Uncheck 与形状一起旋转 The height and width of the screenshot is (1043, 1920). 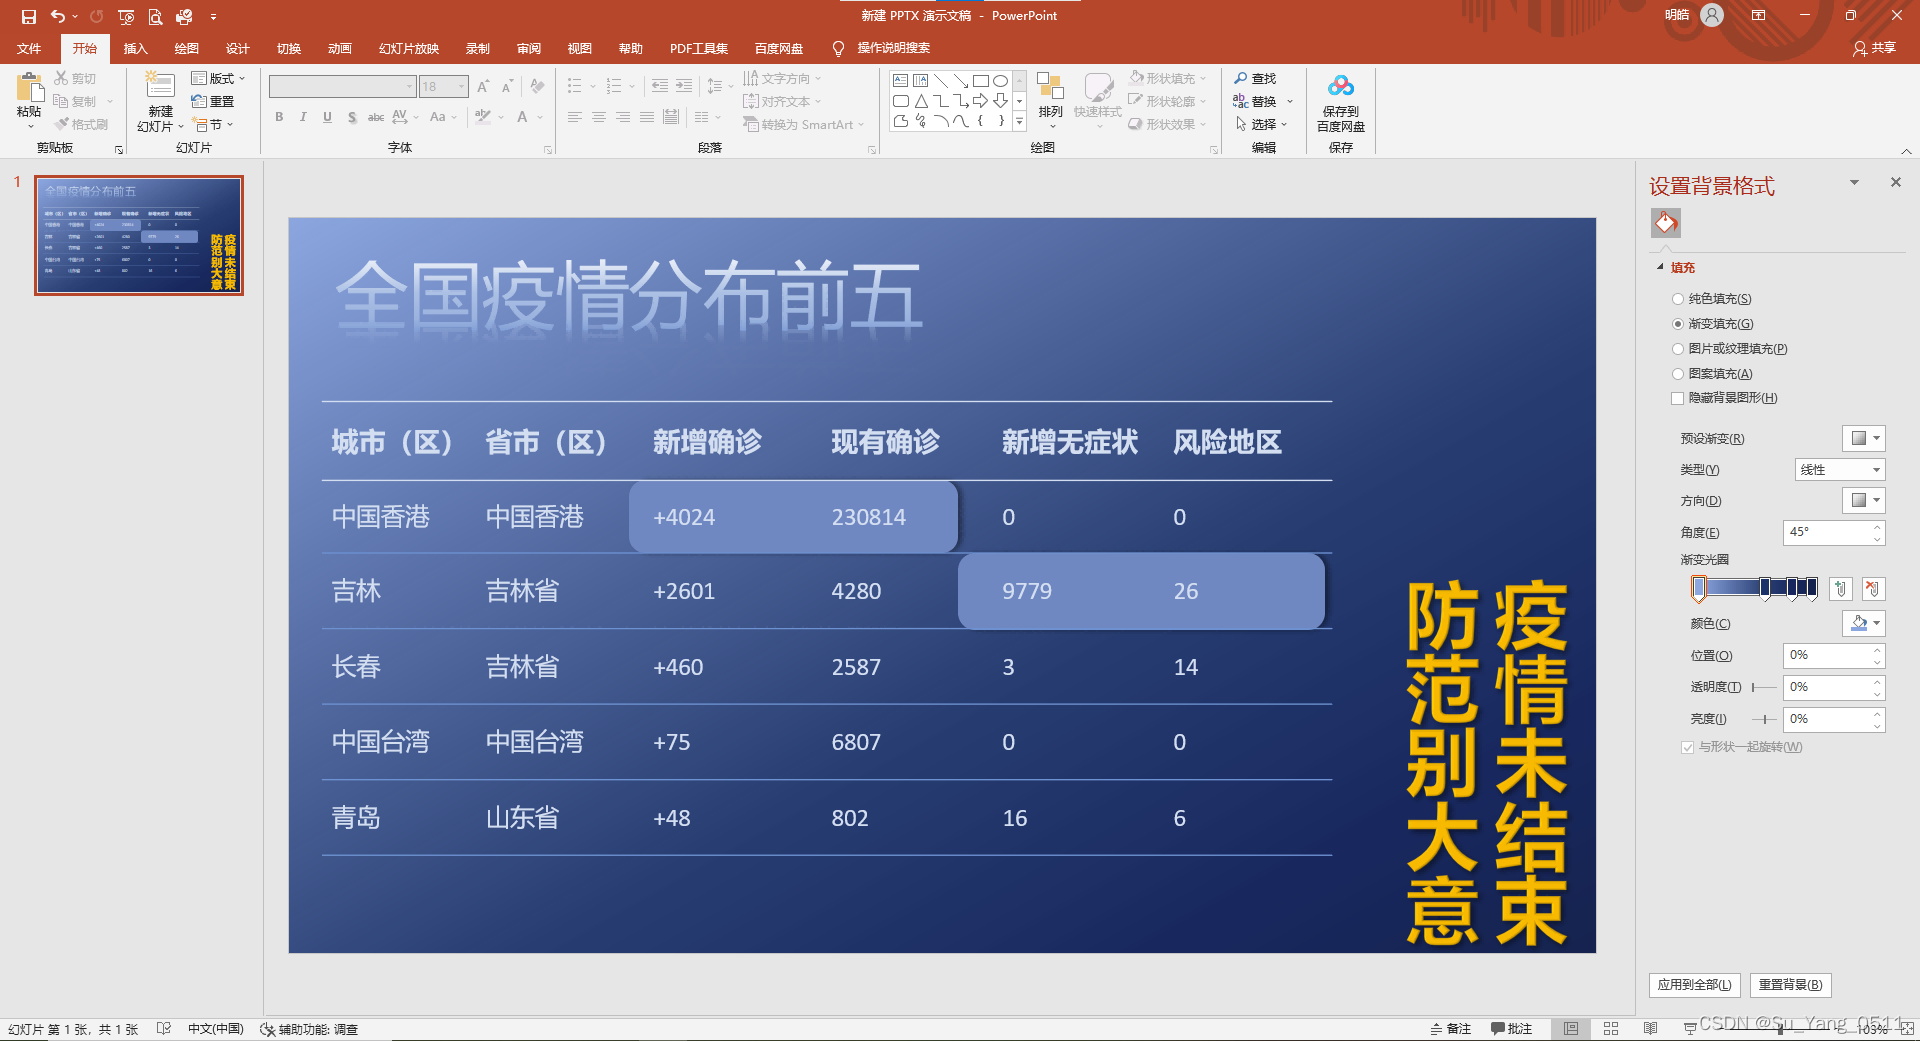click(x=1687, y=747)
